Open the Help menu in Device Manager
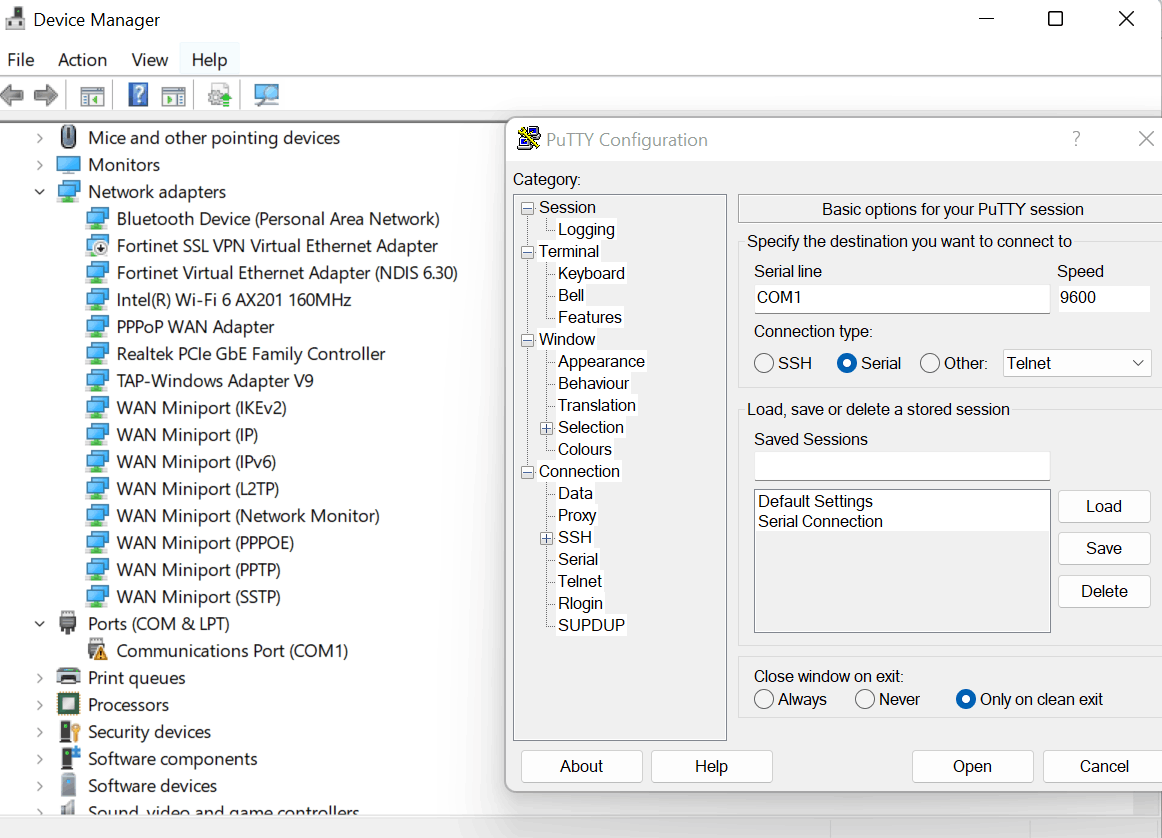Viewport: 1162px width, 838px height. click(x=209, y=60)
